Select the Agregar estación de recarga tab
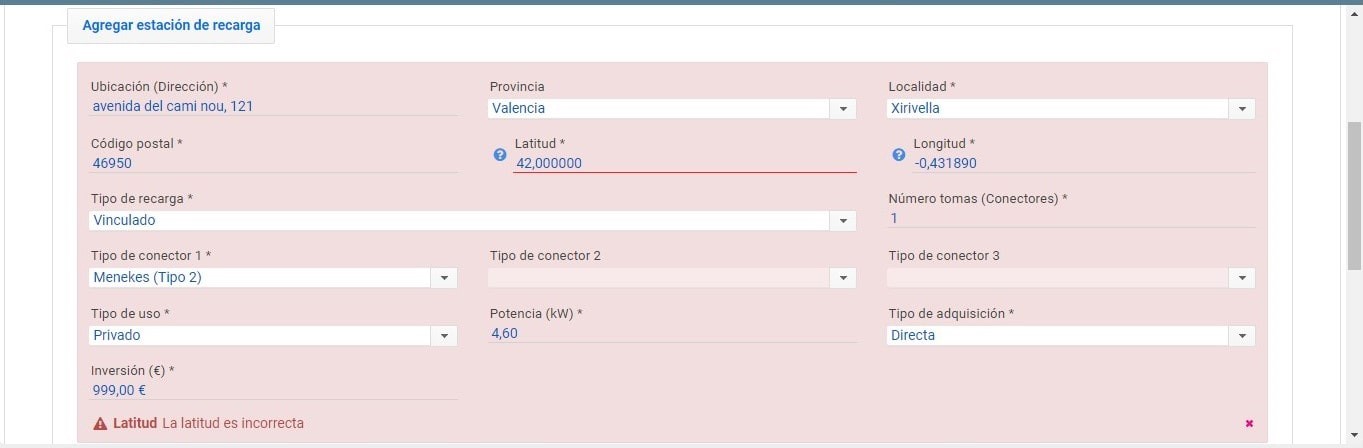The width and height of the screenshot is (1363, 448). point(171,26)
